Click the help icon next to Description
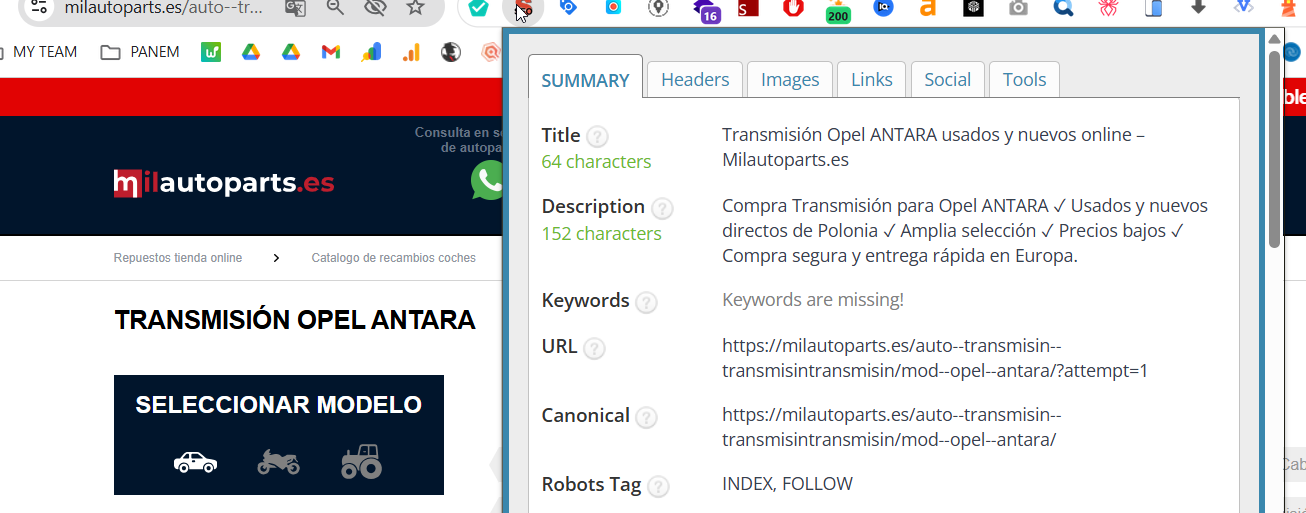1306x513 pixels. tap(662, 209)
